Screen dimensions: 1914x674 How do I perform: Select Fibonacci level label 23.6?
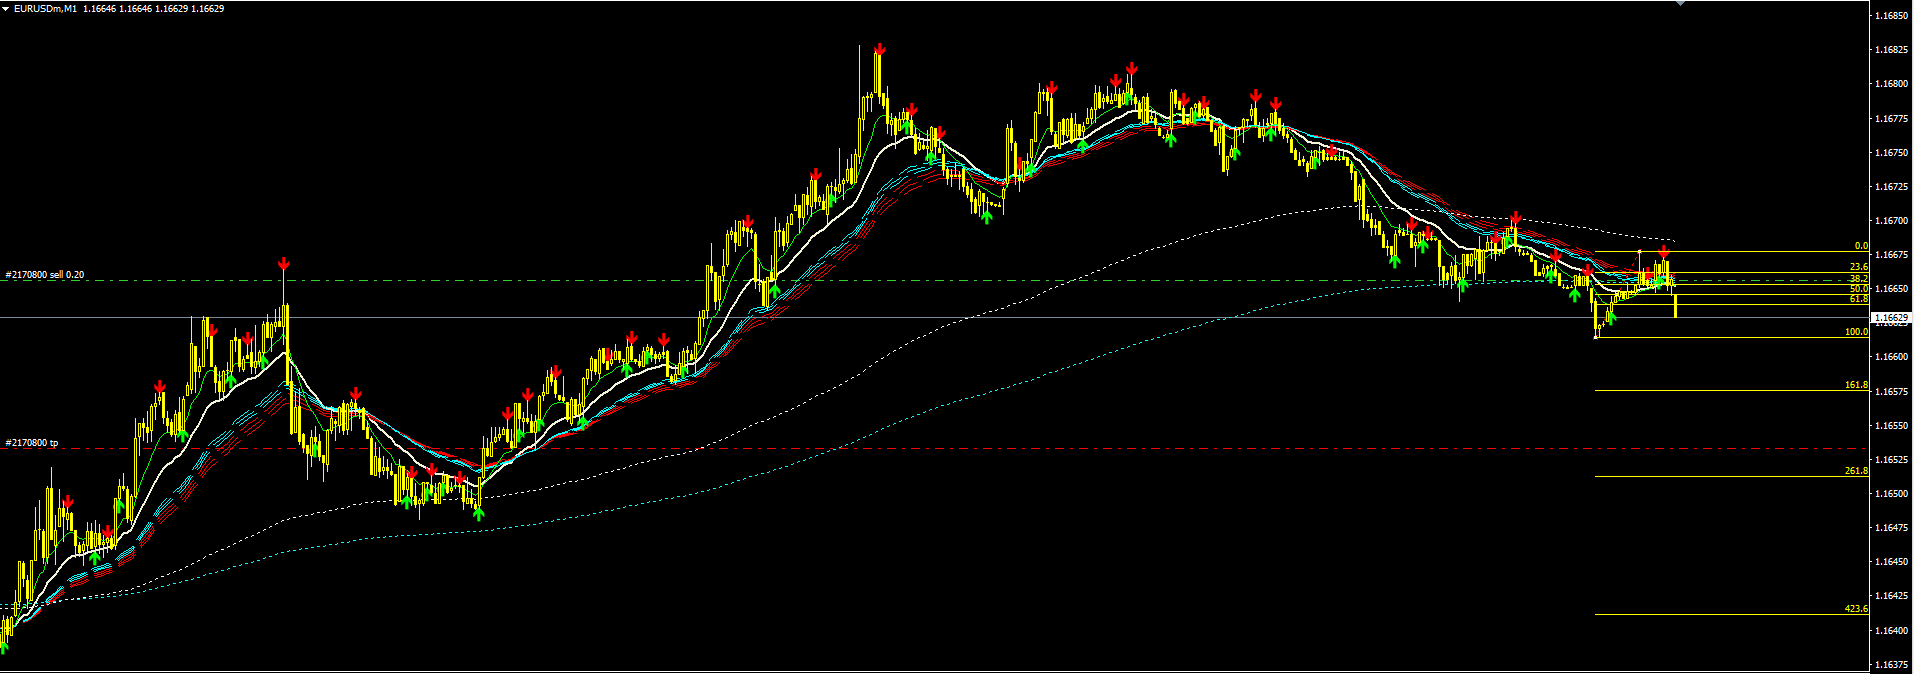(1859, 267)
